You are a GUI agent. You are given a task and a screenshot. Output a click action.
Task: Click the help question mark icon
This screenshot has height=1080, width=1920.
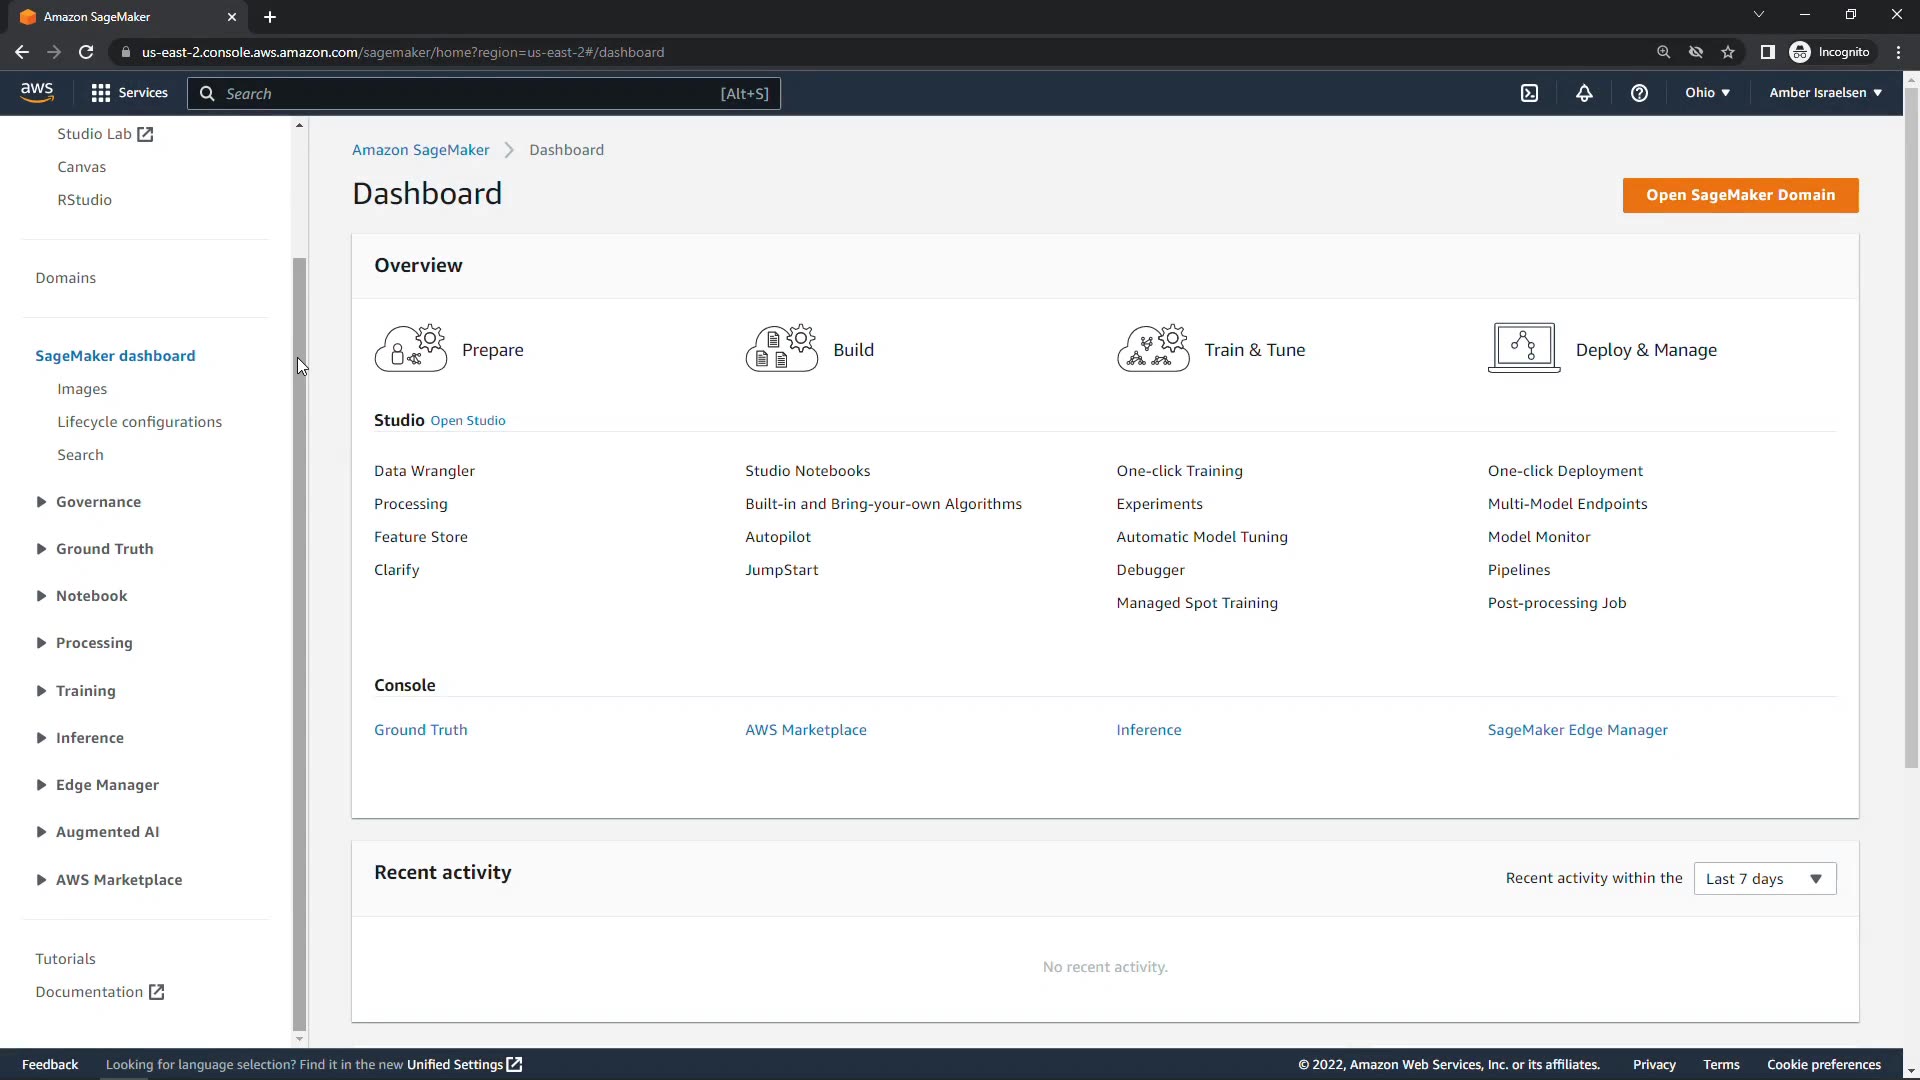point(1639,93)
